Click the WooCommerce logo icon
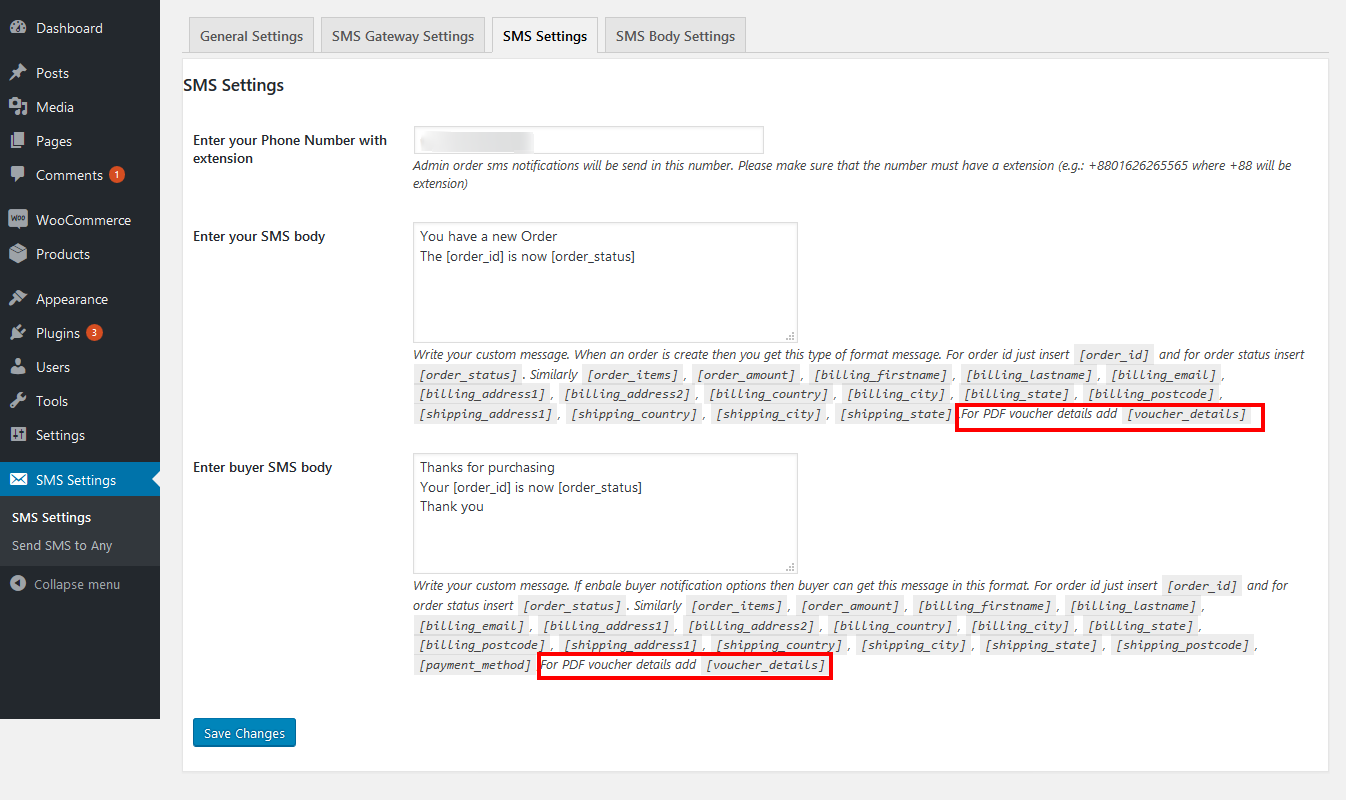 pyautogui.click(x=18, y=220)
